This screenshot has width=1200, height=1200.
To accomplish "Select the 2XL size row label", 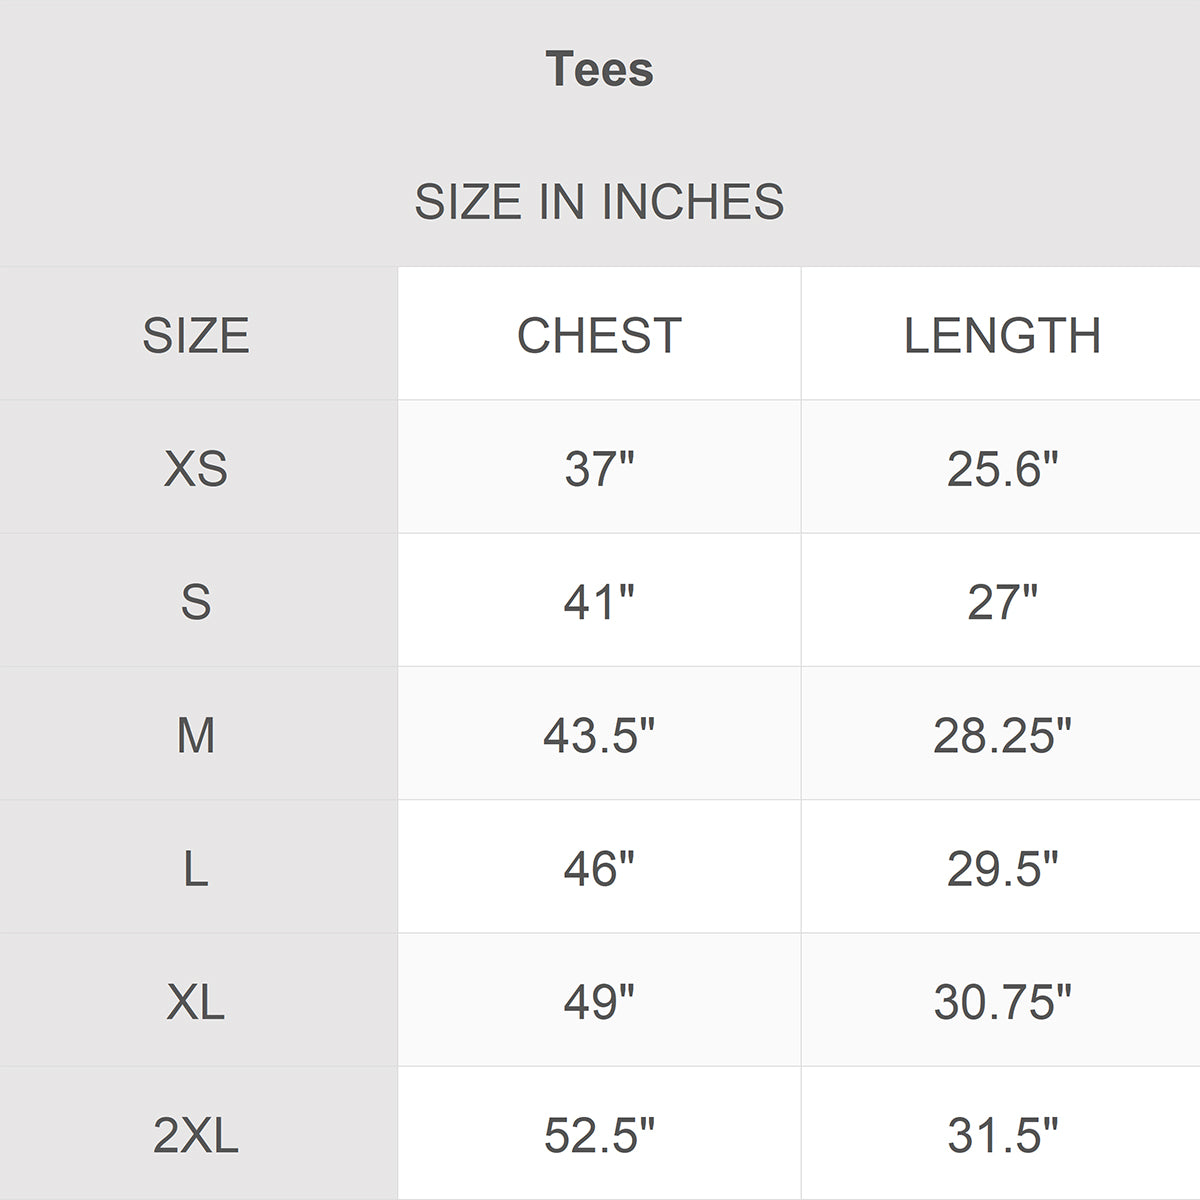I will [196, 1135].
